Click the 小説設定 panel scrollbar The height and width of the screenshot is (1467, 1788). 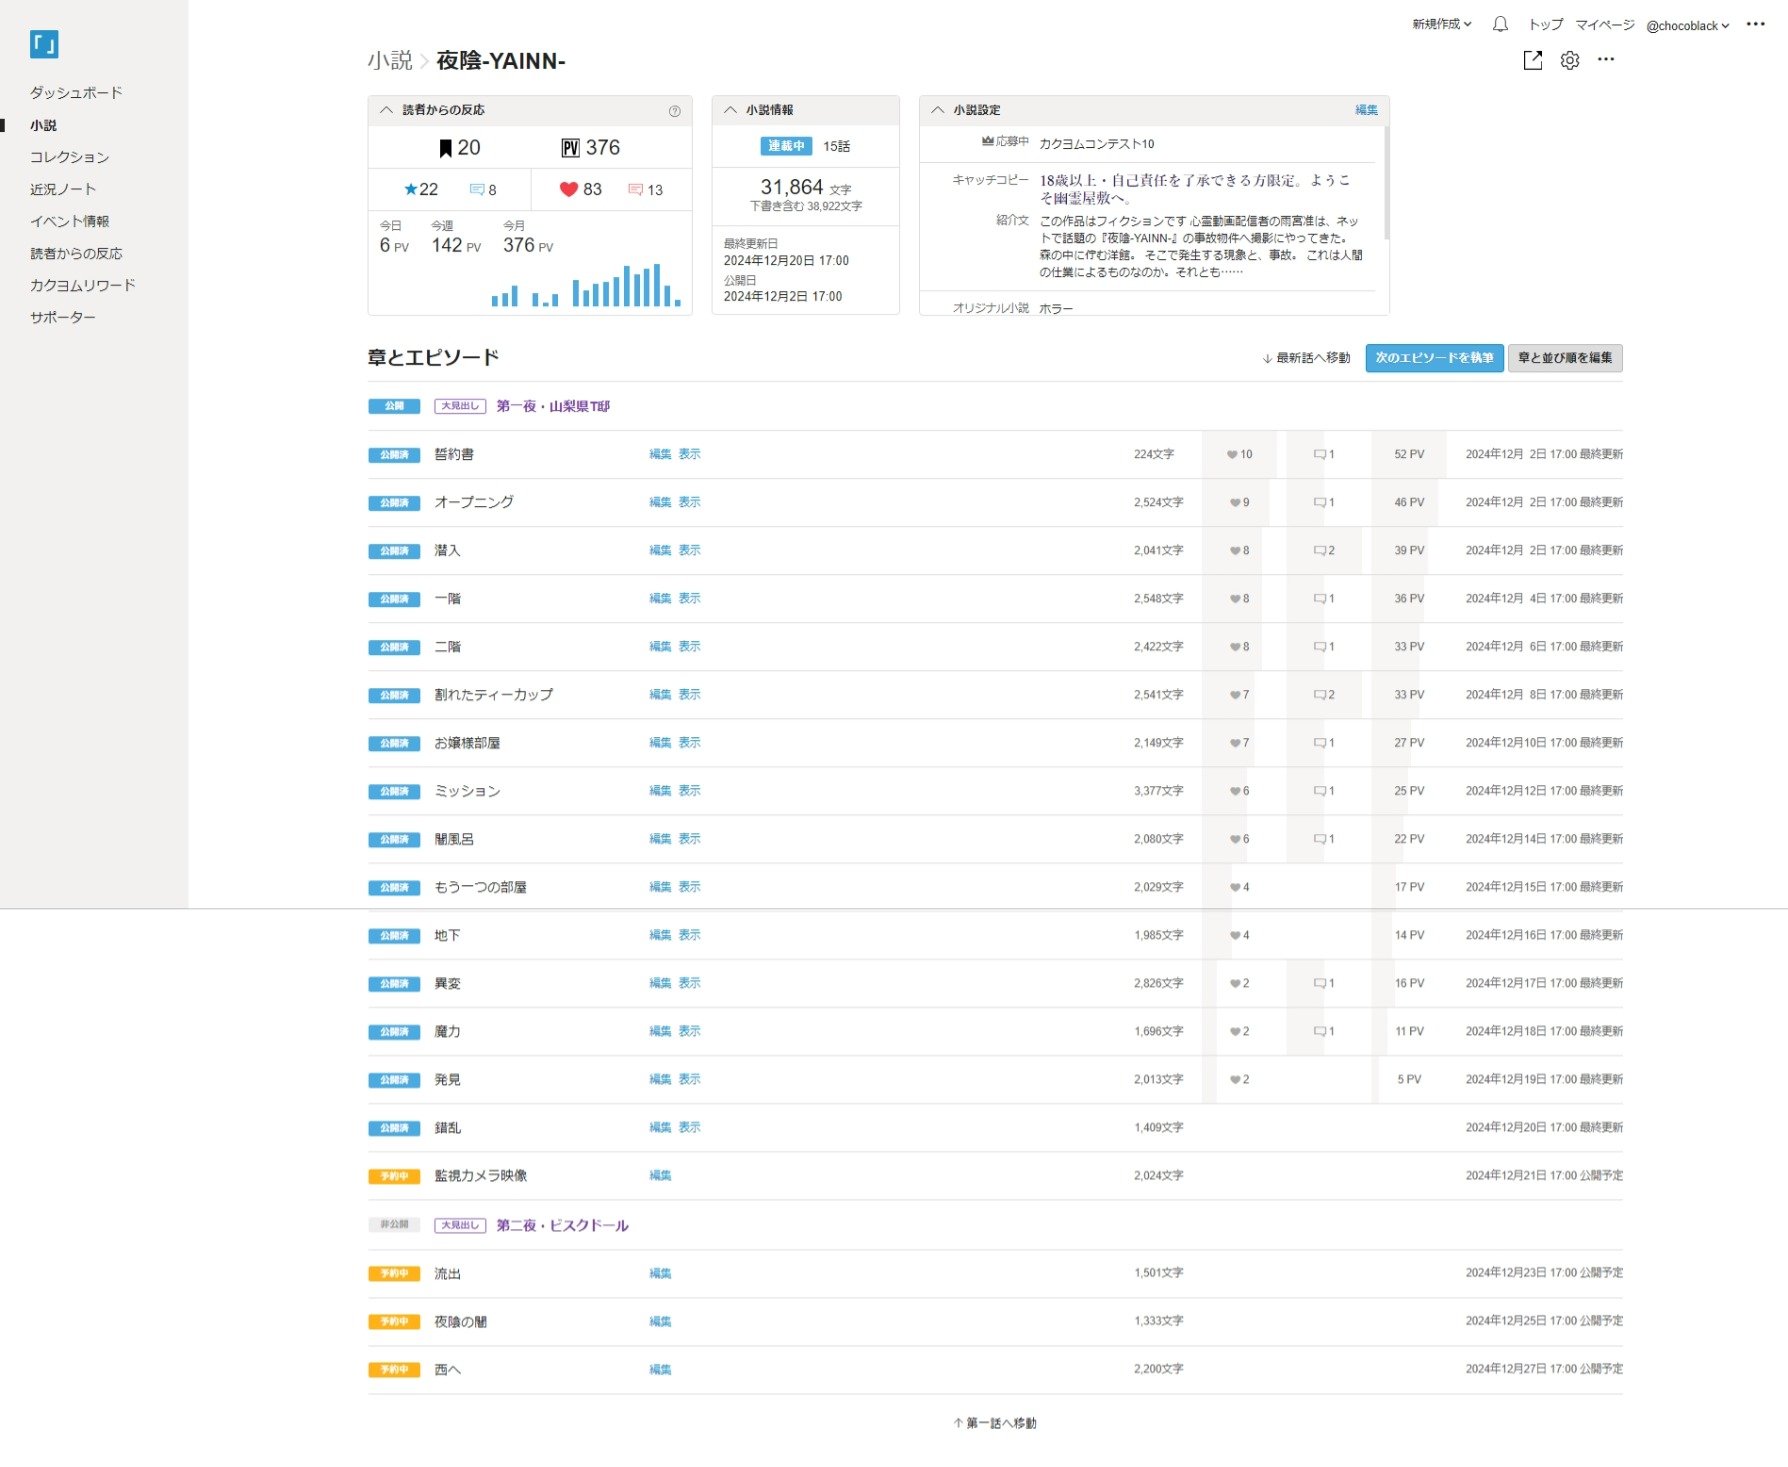click(x=1386, y=183)
